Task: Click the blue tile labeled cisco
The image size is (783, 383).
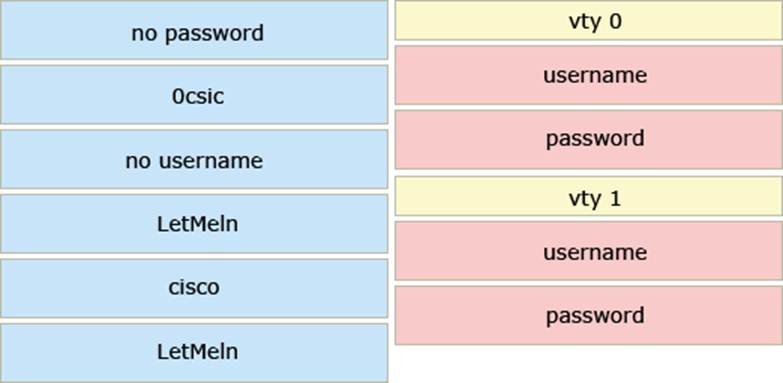Action: pos(194,288)
